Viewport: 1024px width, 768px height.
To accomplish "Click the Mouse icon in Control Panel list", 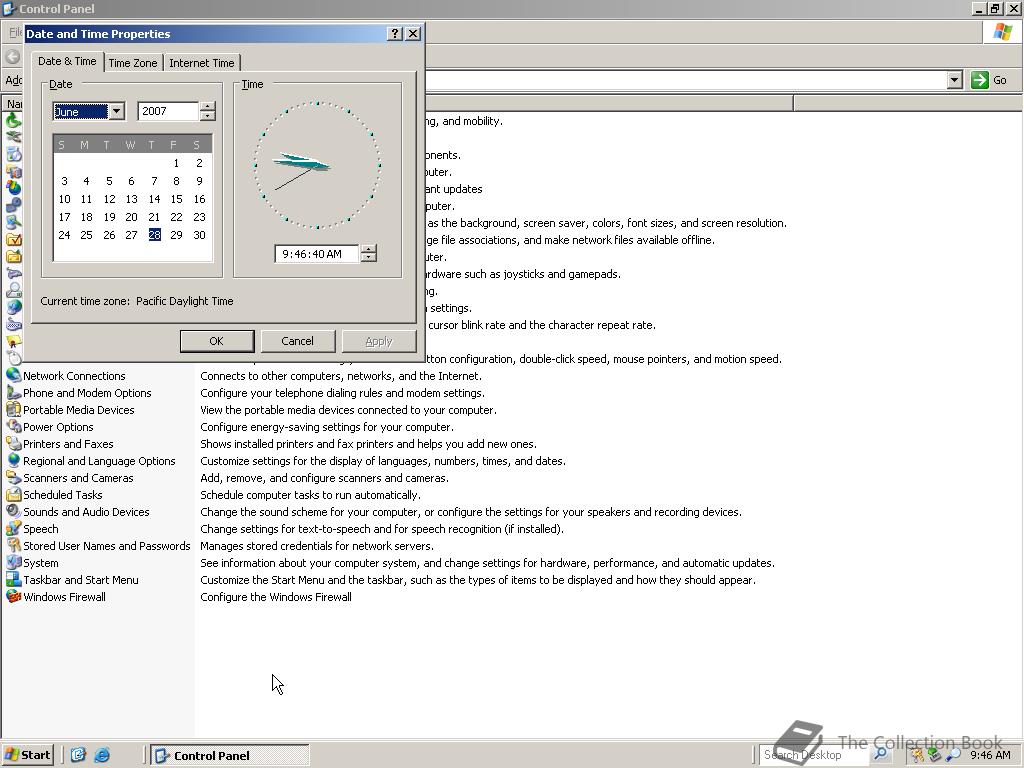I will click(13, 357).
